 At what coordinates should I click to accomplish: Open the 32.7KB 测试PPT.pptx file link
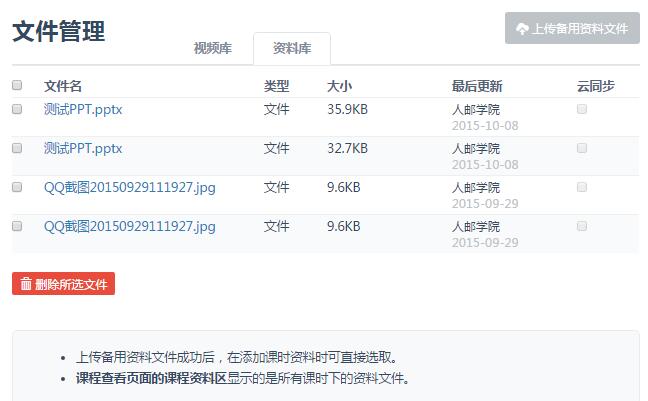83,148
